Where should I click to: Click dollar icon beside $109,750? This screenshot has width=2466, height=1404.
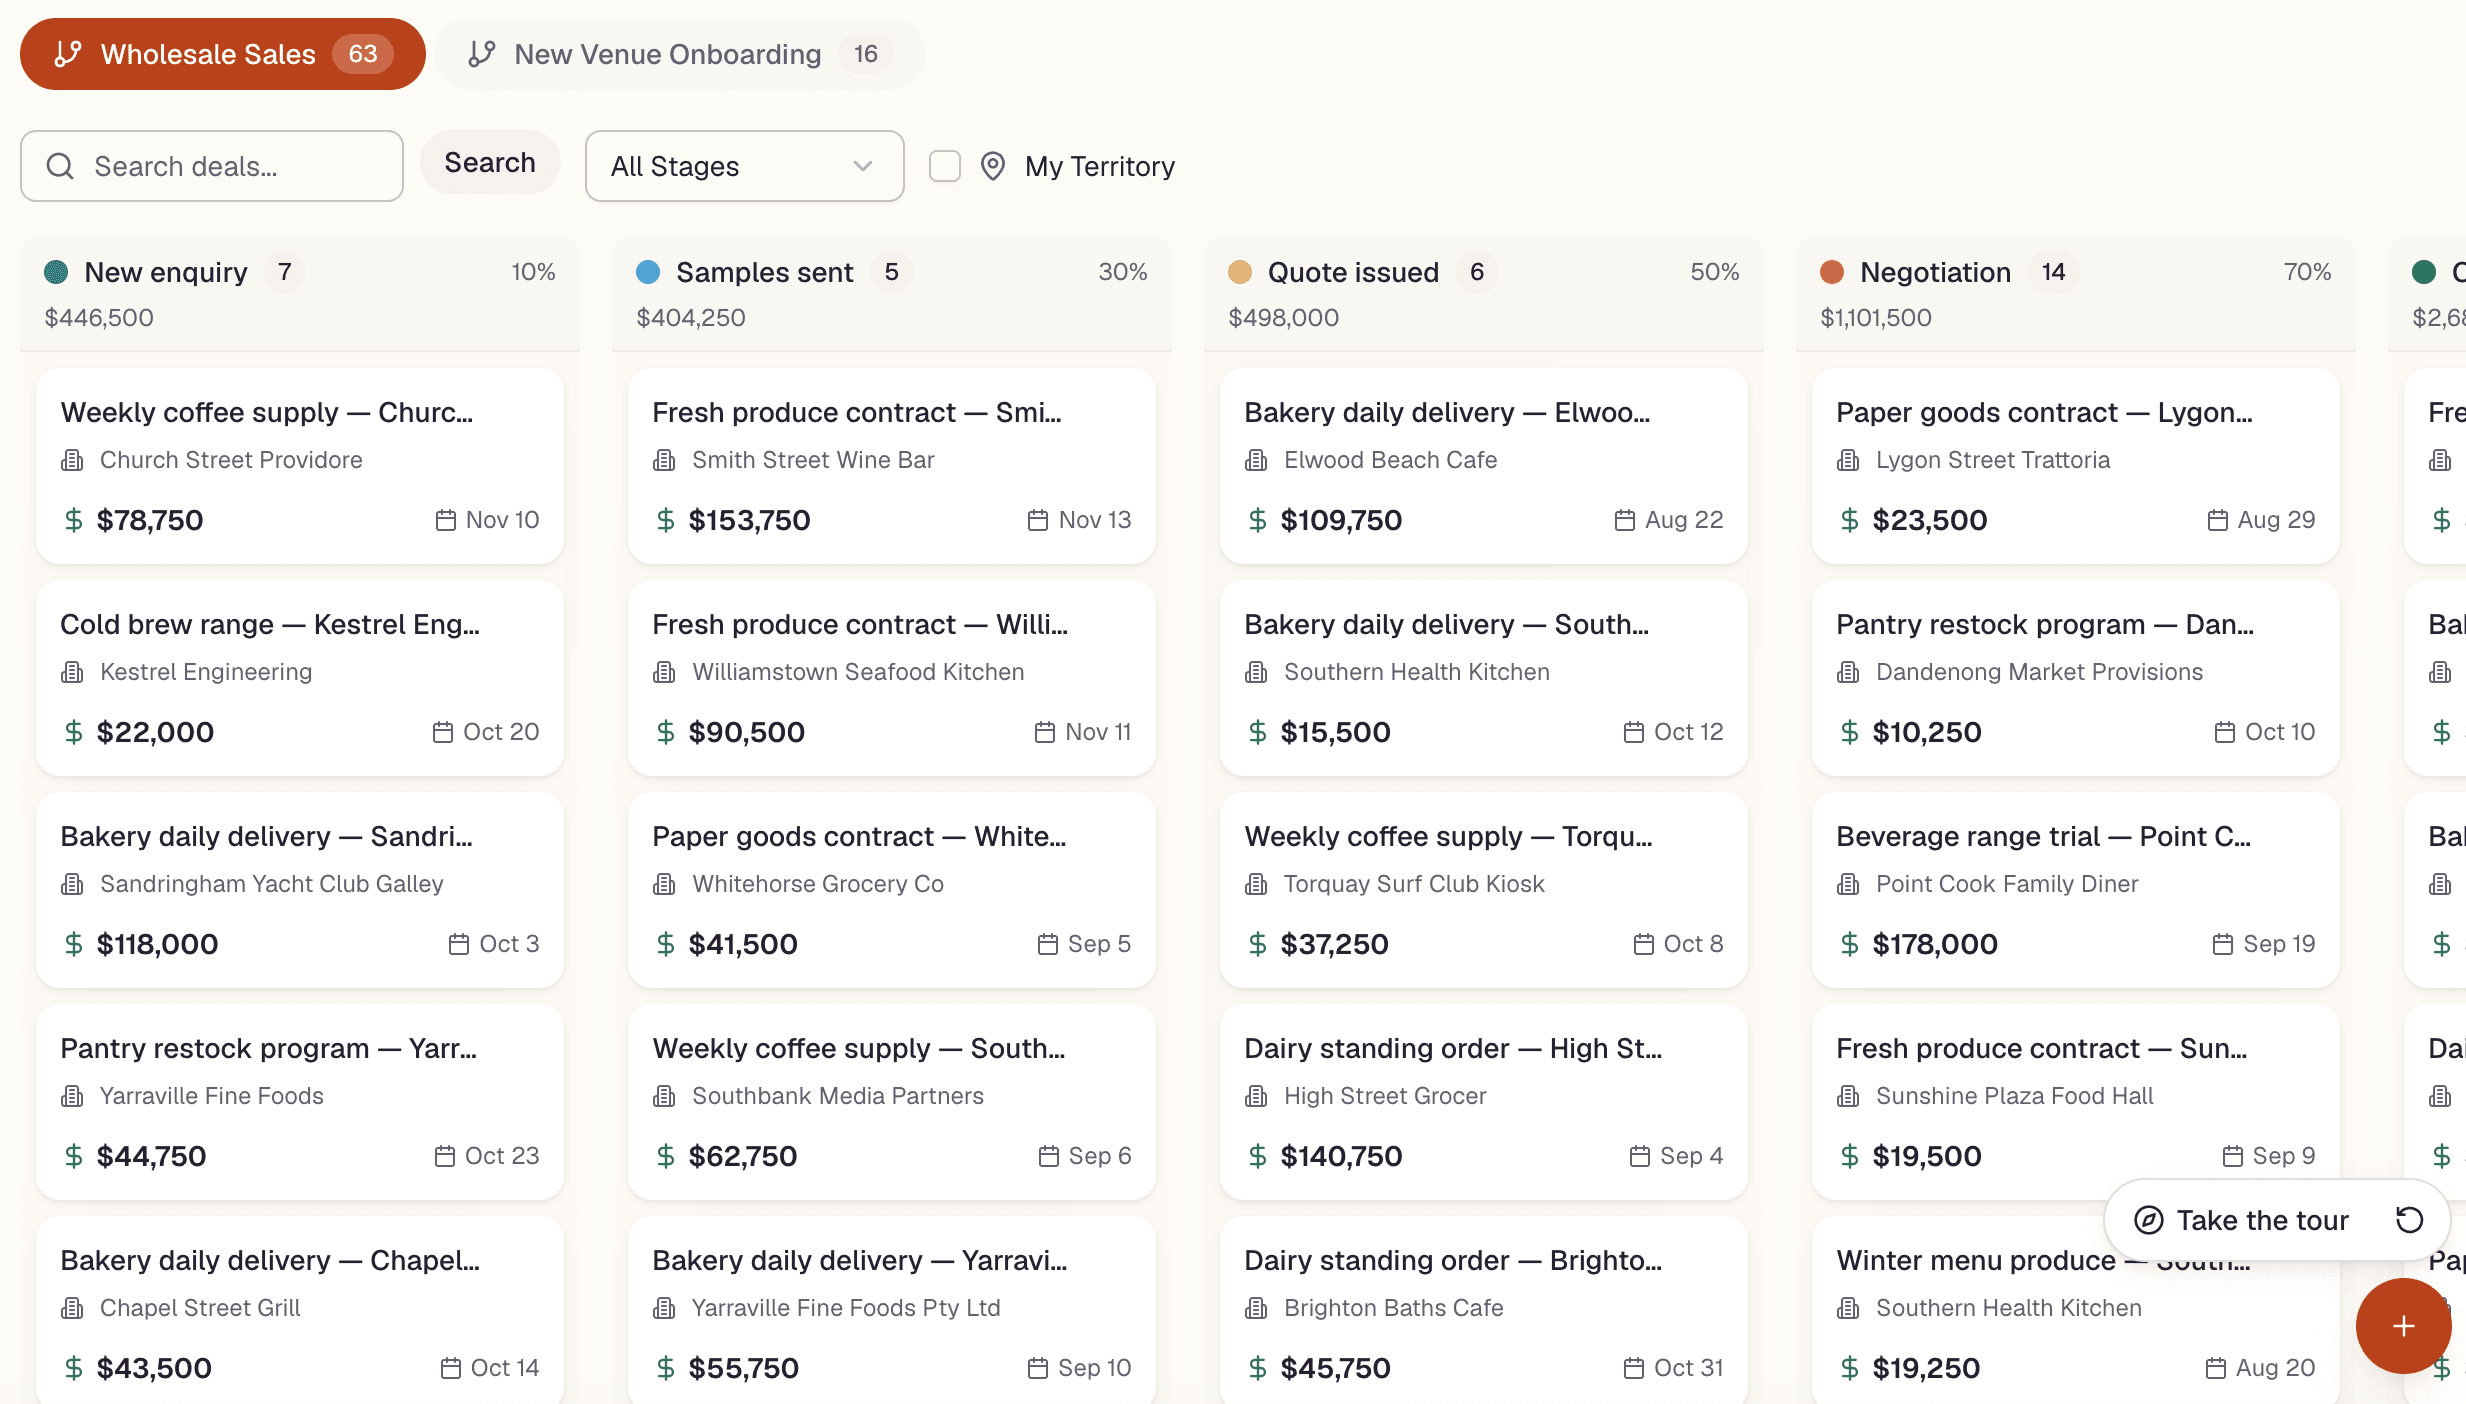coord(1257,520)
